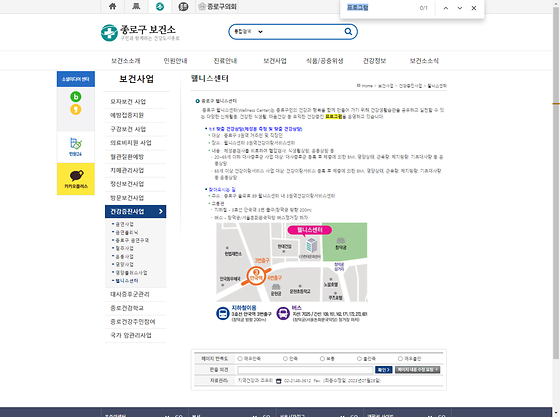Screen dimensions: 560x417
Task: Click the gray page content edit request button
Action: [418, 370]
